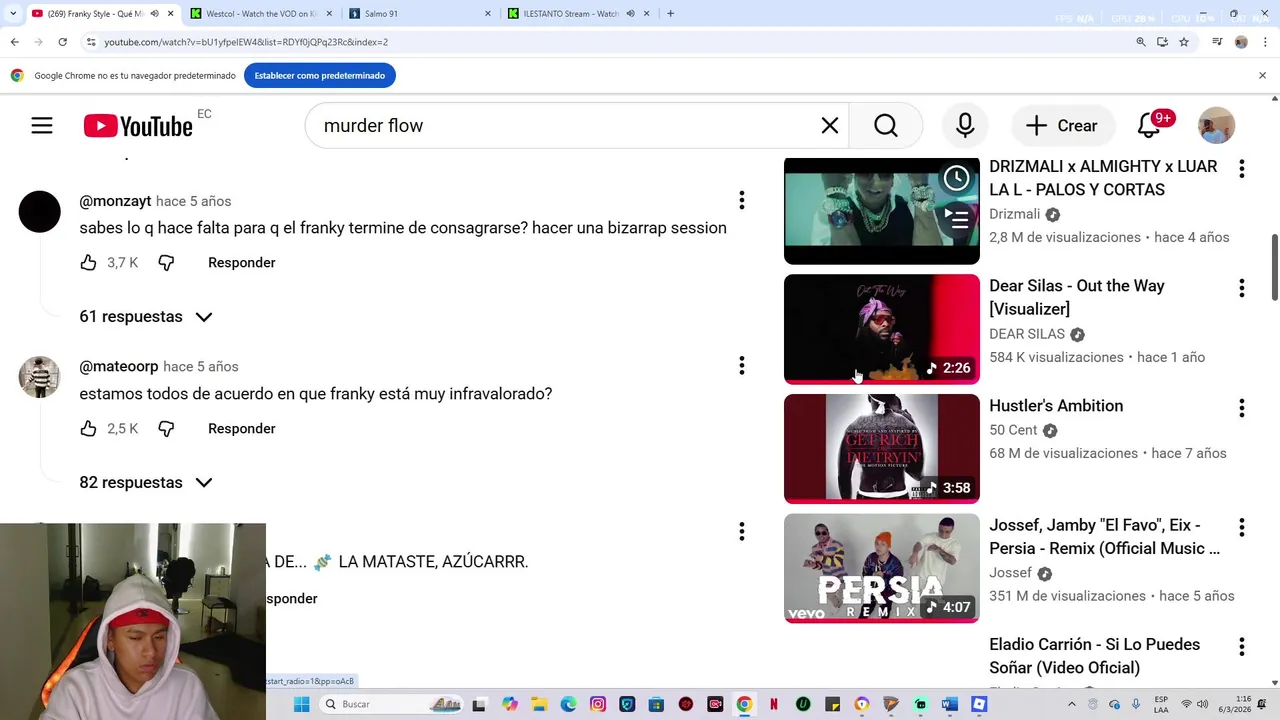
Task: Click the Crear button
Action: 1062,125
